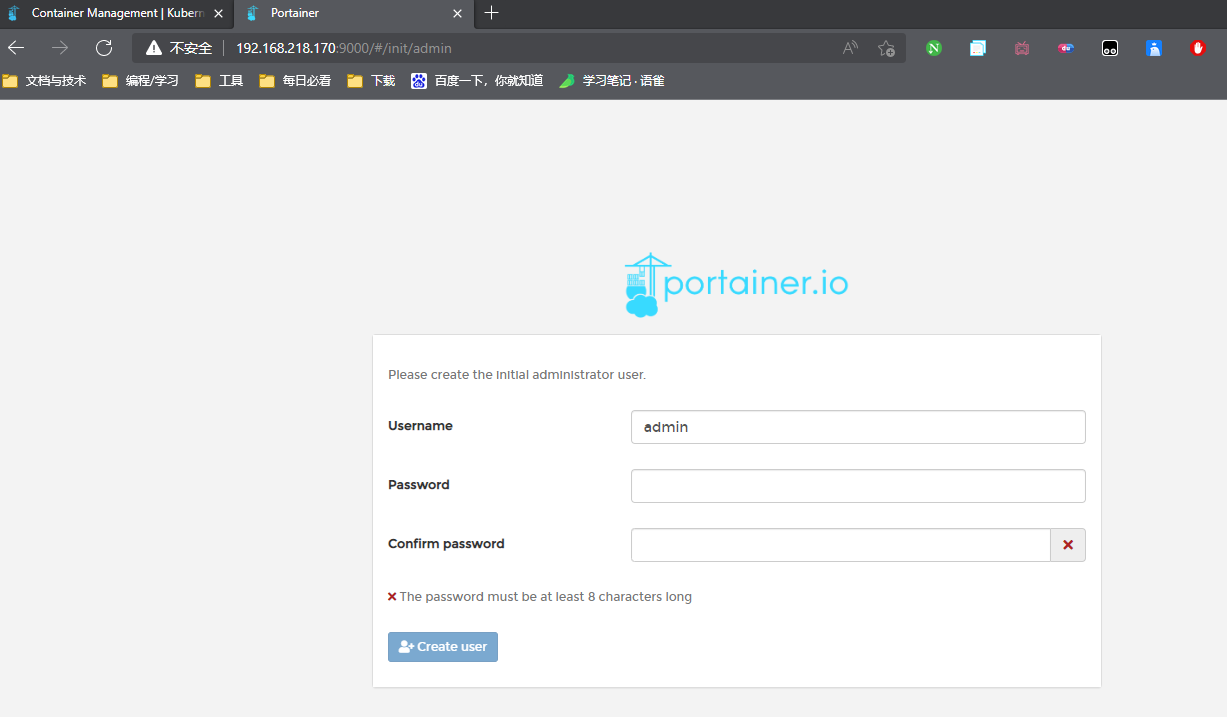Close the Container Management tab
This screenshot has width=1227, height=717.
coord(219,14)
